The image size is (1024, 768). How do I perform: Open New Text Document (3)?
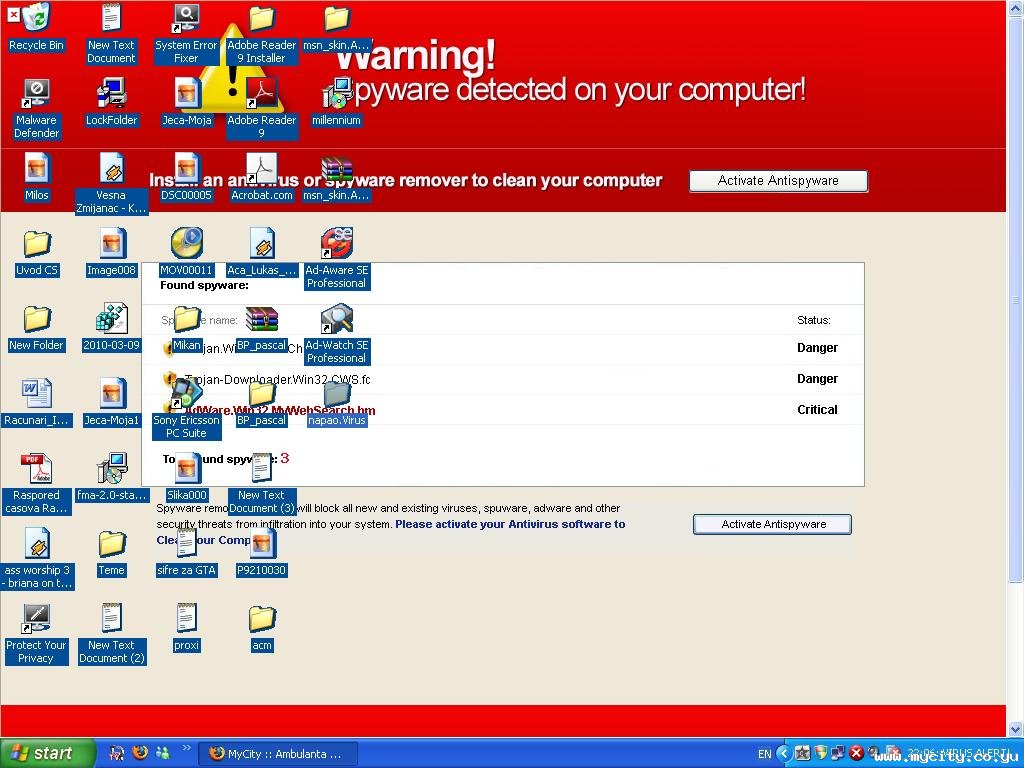[261, 485]
